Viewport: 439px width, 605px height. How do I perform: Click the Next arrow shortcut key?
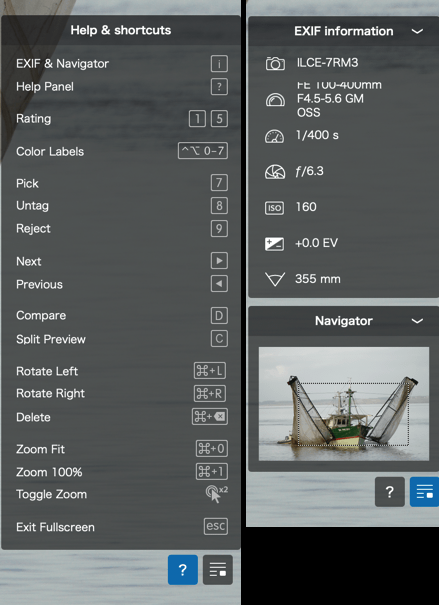[219, 261]
